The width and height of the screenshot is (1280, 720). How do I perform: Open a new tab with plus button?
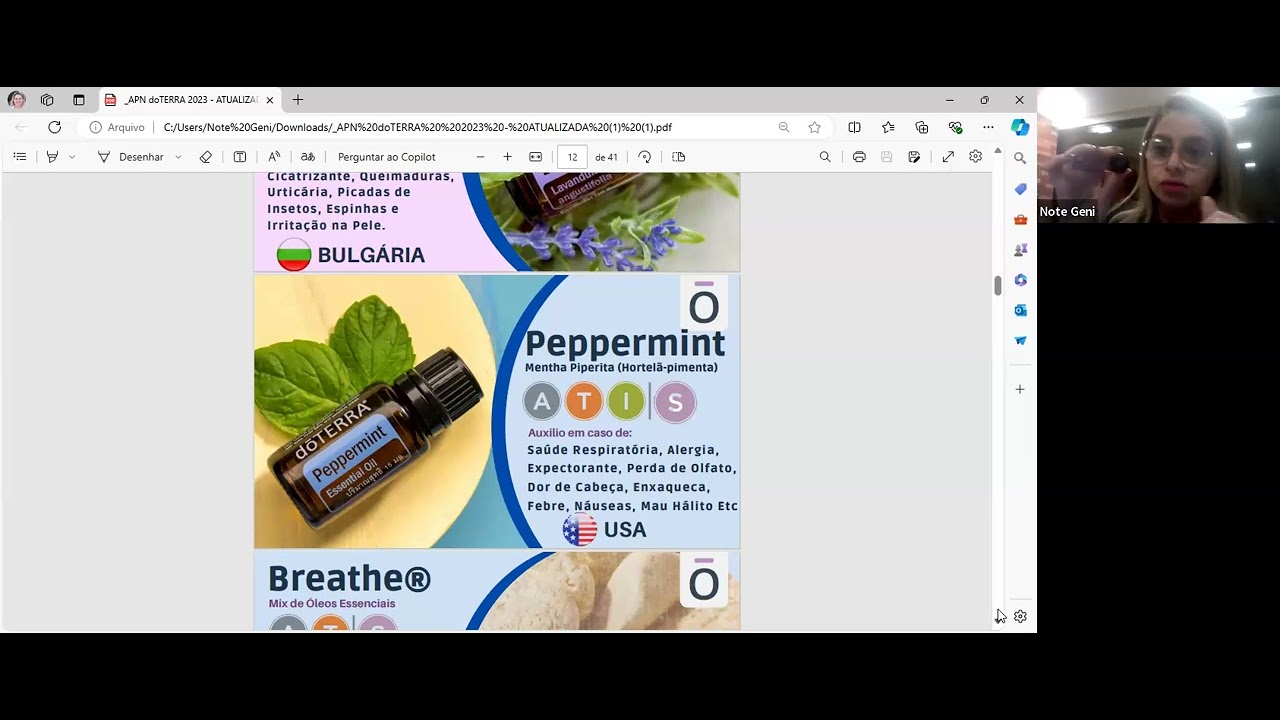point(298,100)
